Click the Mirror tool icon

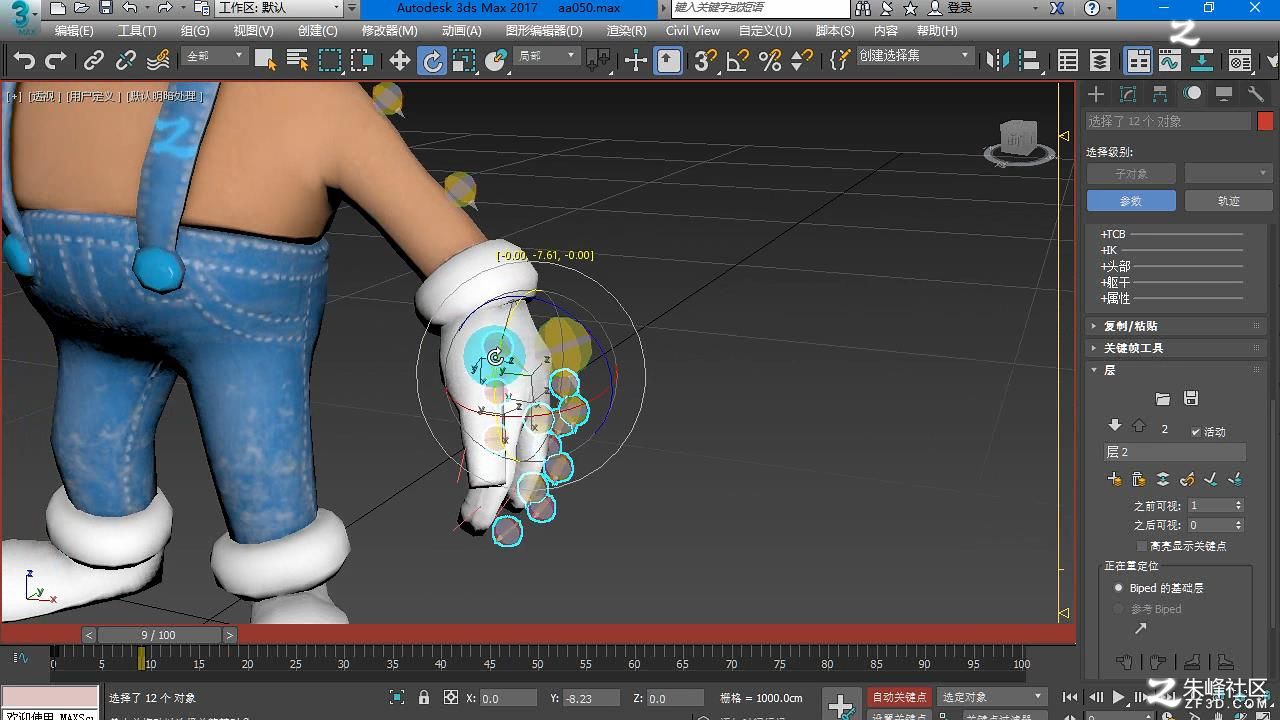[x=998, y=61]
